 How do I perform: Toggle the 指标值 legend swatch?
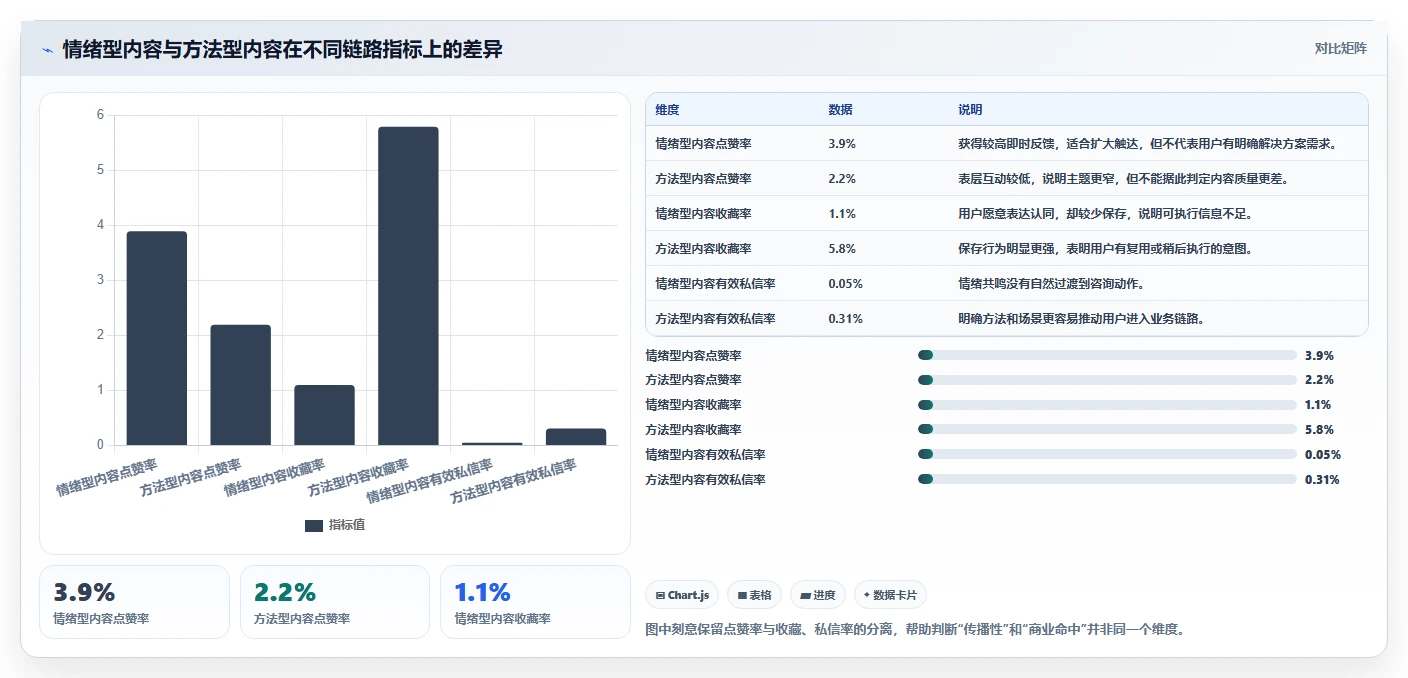[x=314, y=525]
